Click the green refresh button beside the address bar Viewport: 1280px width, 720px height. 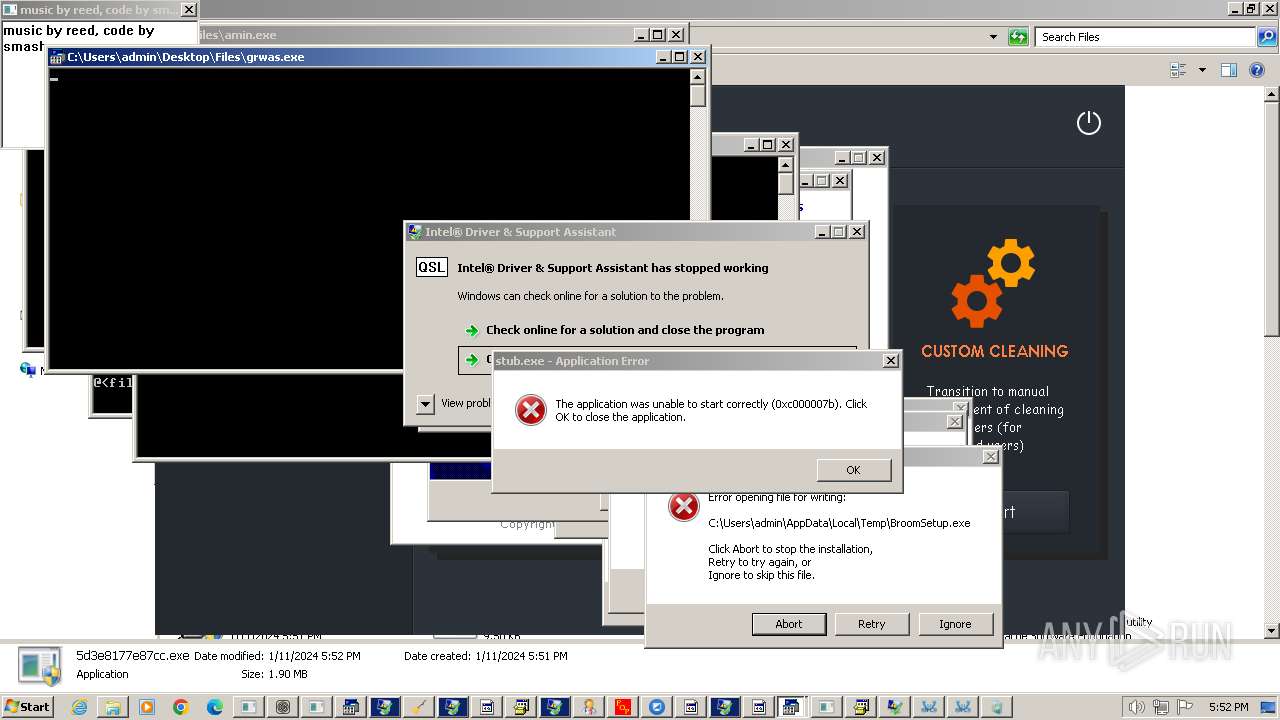coord(1018,37)
